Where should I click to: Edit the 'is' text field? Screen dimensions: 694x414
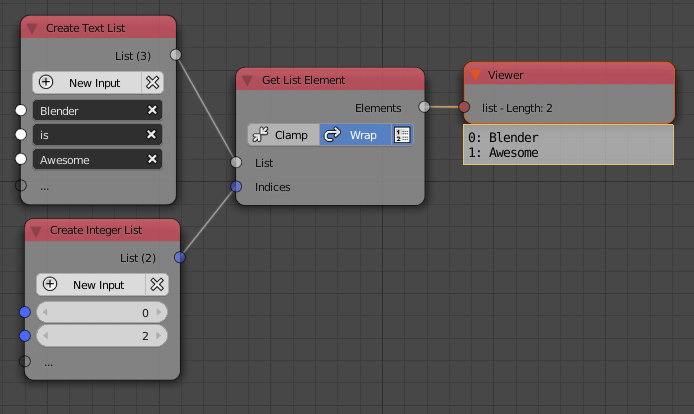tap(97, 135)
